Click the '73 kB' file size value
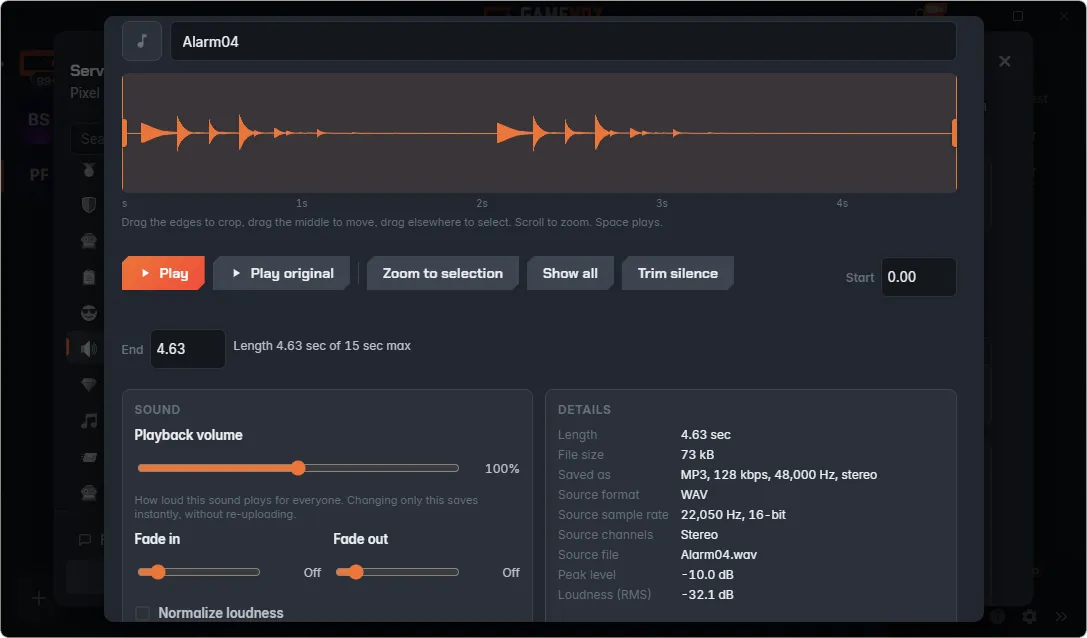Screen dimensions: 1087x638 (x=697, y=455)
